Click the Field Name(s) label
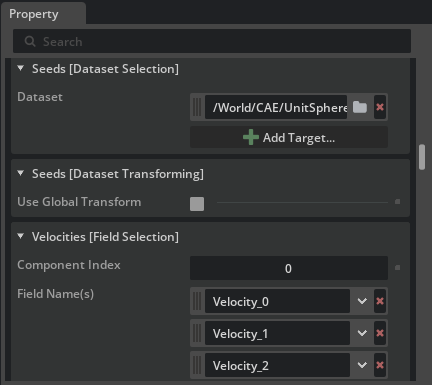Image resolution: width=432 pixels, height=385 pixels. click(x=55, y=294)
